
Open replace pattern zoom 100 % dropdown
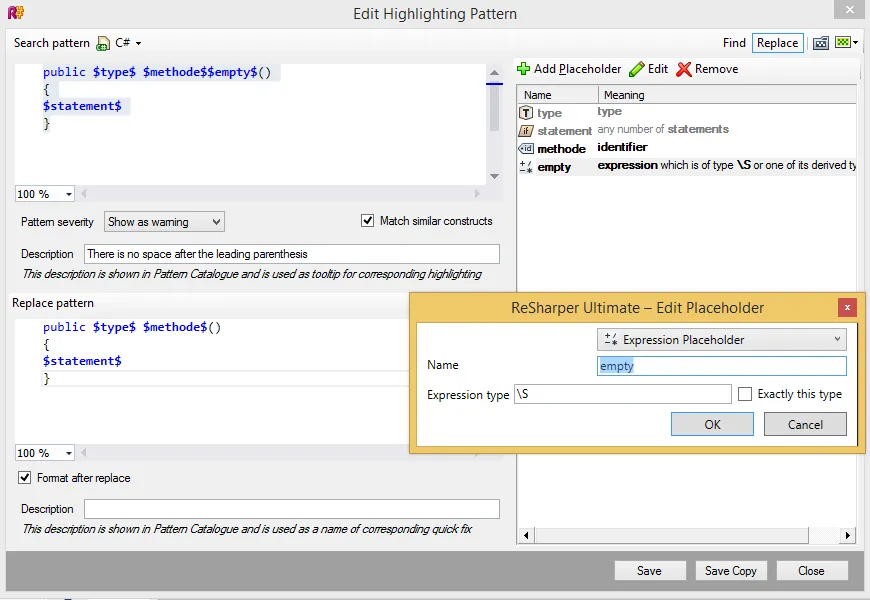click(x=69, y=453)
